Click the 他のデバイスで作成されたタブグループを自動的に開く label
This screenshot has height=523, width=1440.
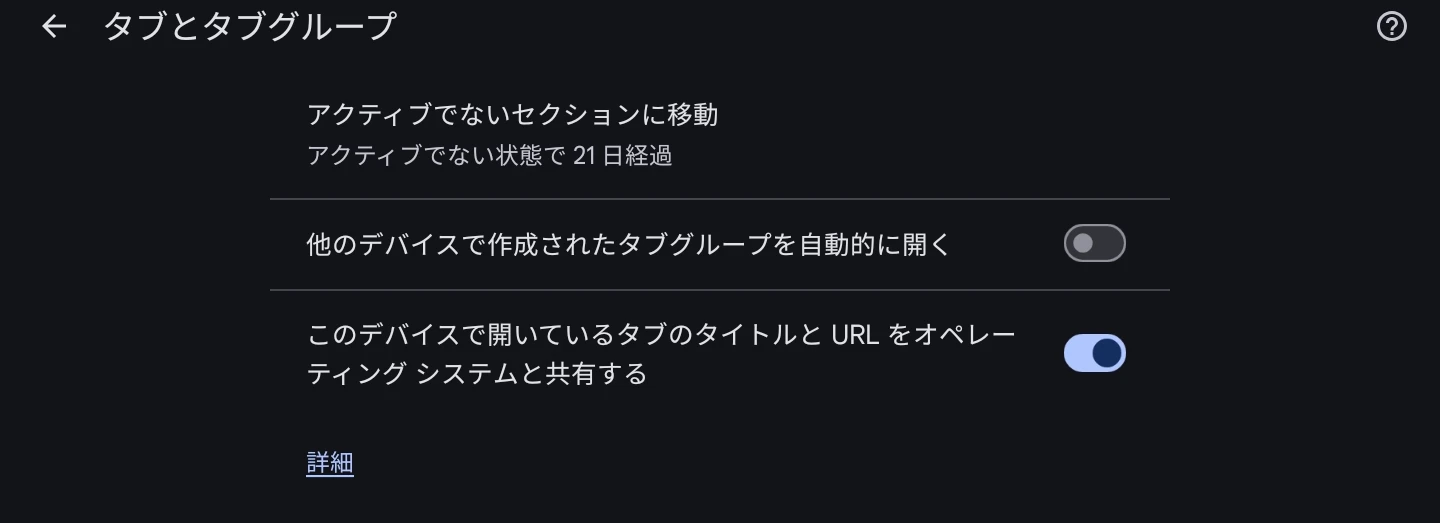tap(629, 244)
